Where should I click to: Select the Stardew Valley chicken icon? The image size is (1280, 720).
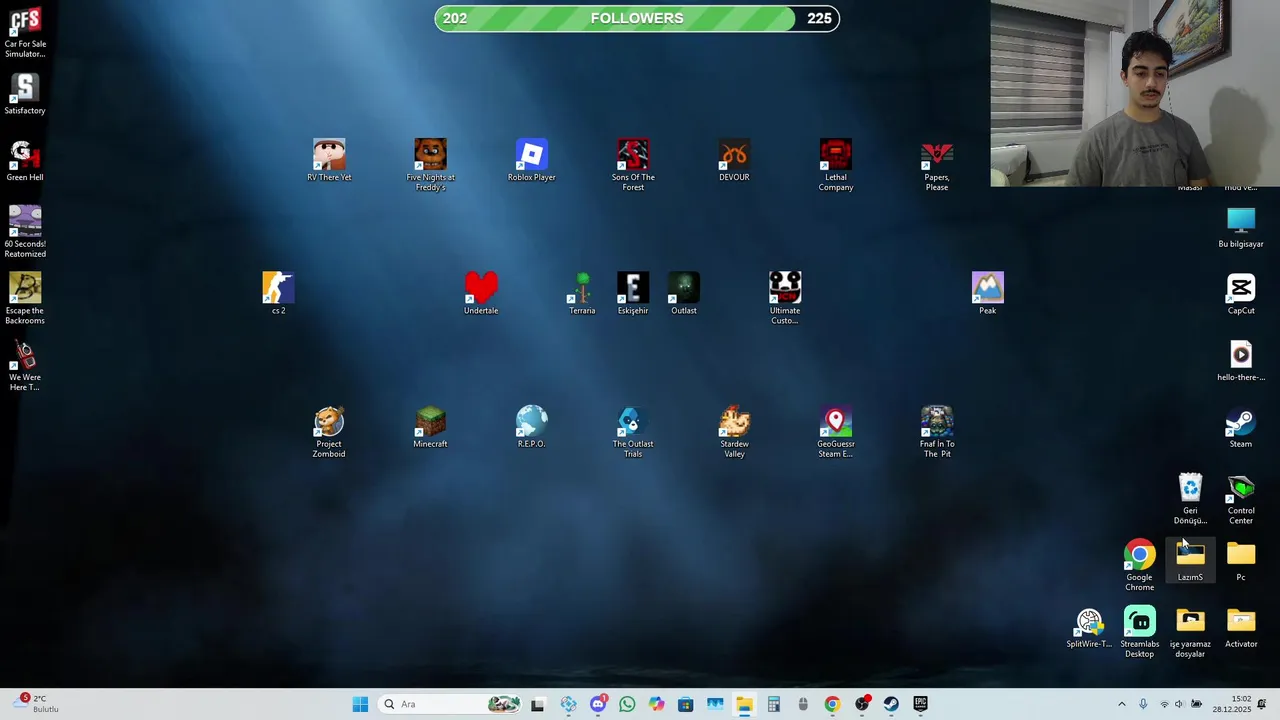click(734, 432)
